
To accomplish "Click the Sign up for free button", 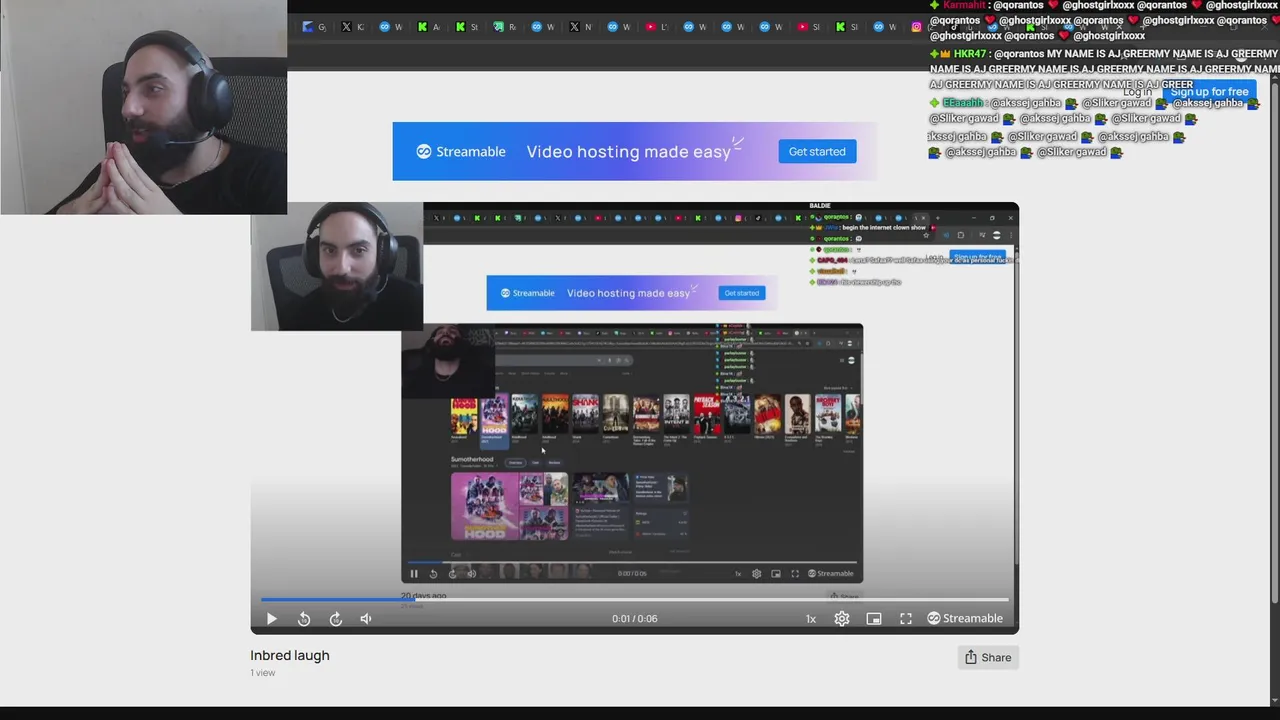I will pyautogui.click(x=1209, y=91).
